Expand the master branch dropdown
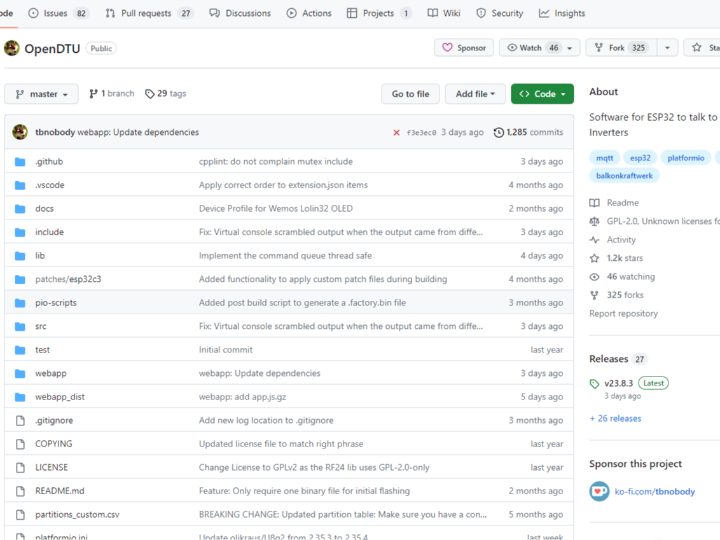This screenshot has width=720, height=540. coord(41,94)
